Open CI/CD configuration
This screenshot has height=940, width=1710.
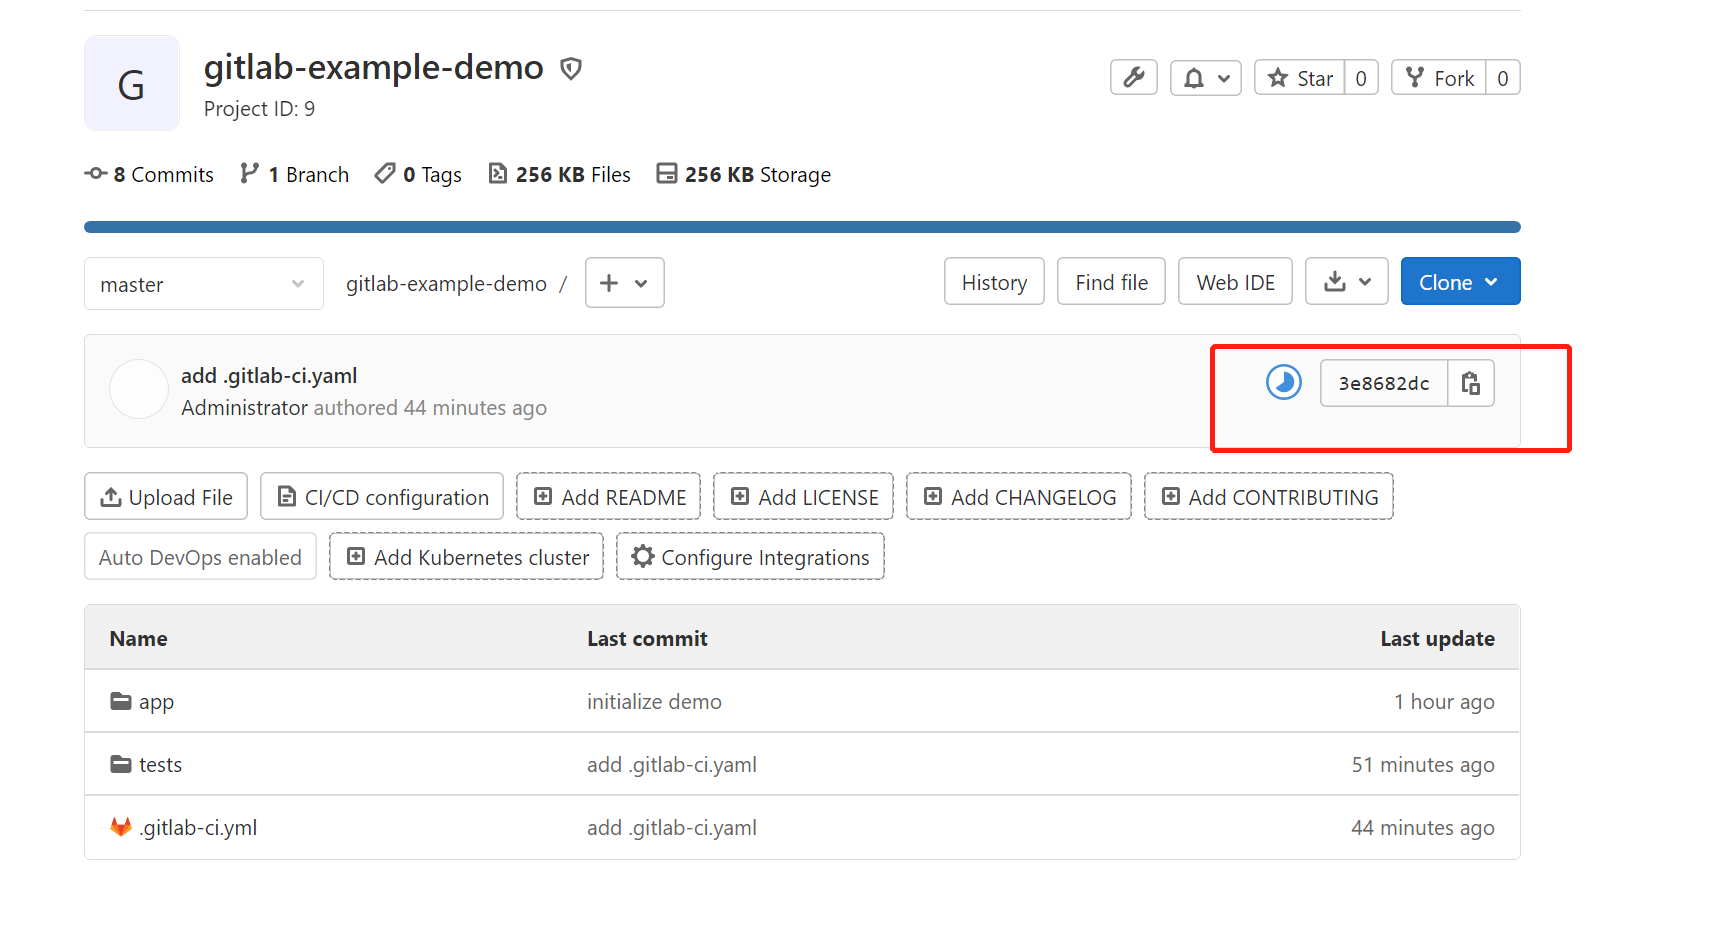[x=382, y=497]
